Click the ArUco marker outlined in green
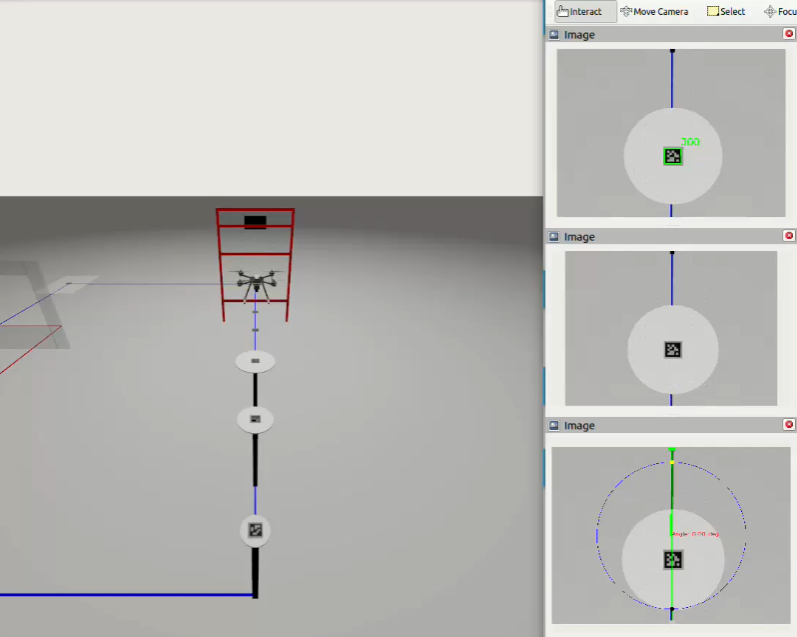Screen dimensions: 797x637 coord(673,156)
